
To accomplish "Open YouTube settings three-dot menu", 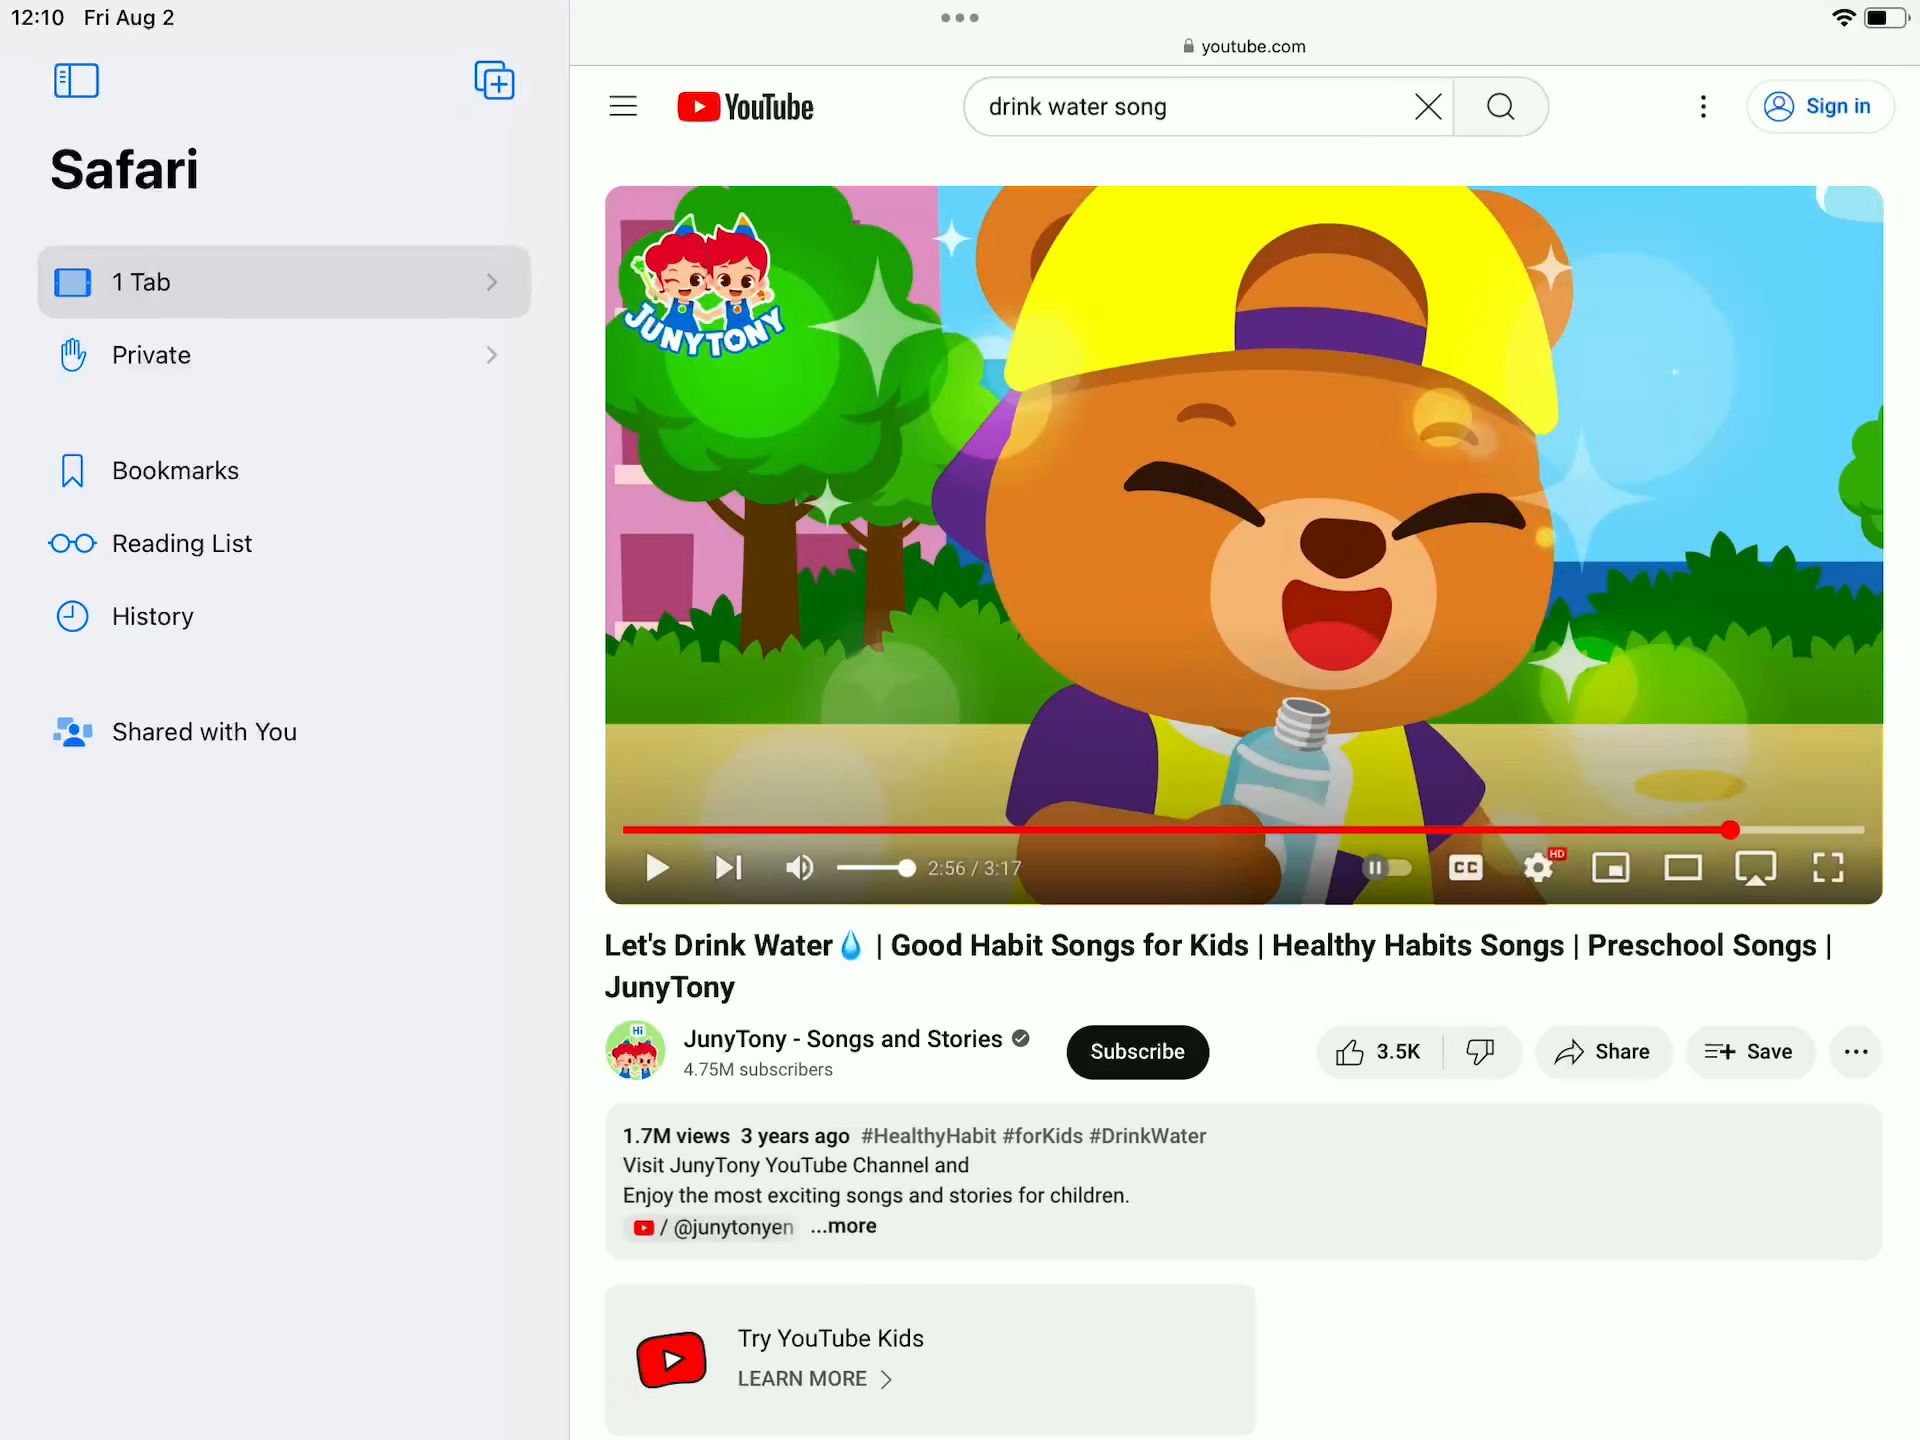I will [1703, 106].
